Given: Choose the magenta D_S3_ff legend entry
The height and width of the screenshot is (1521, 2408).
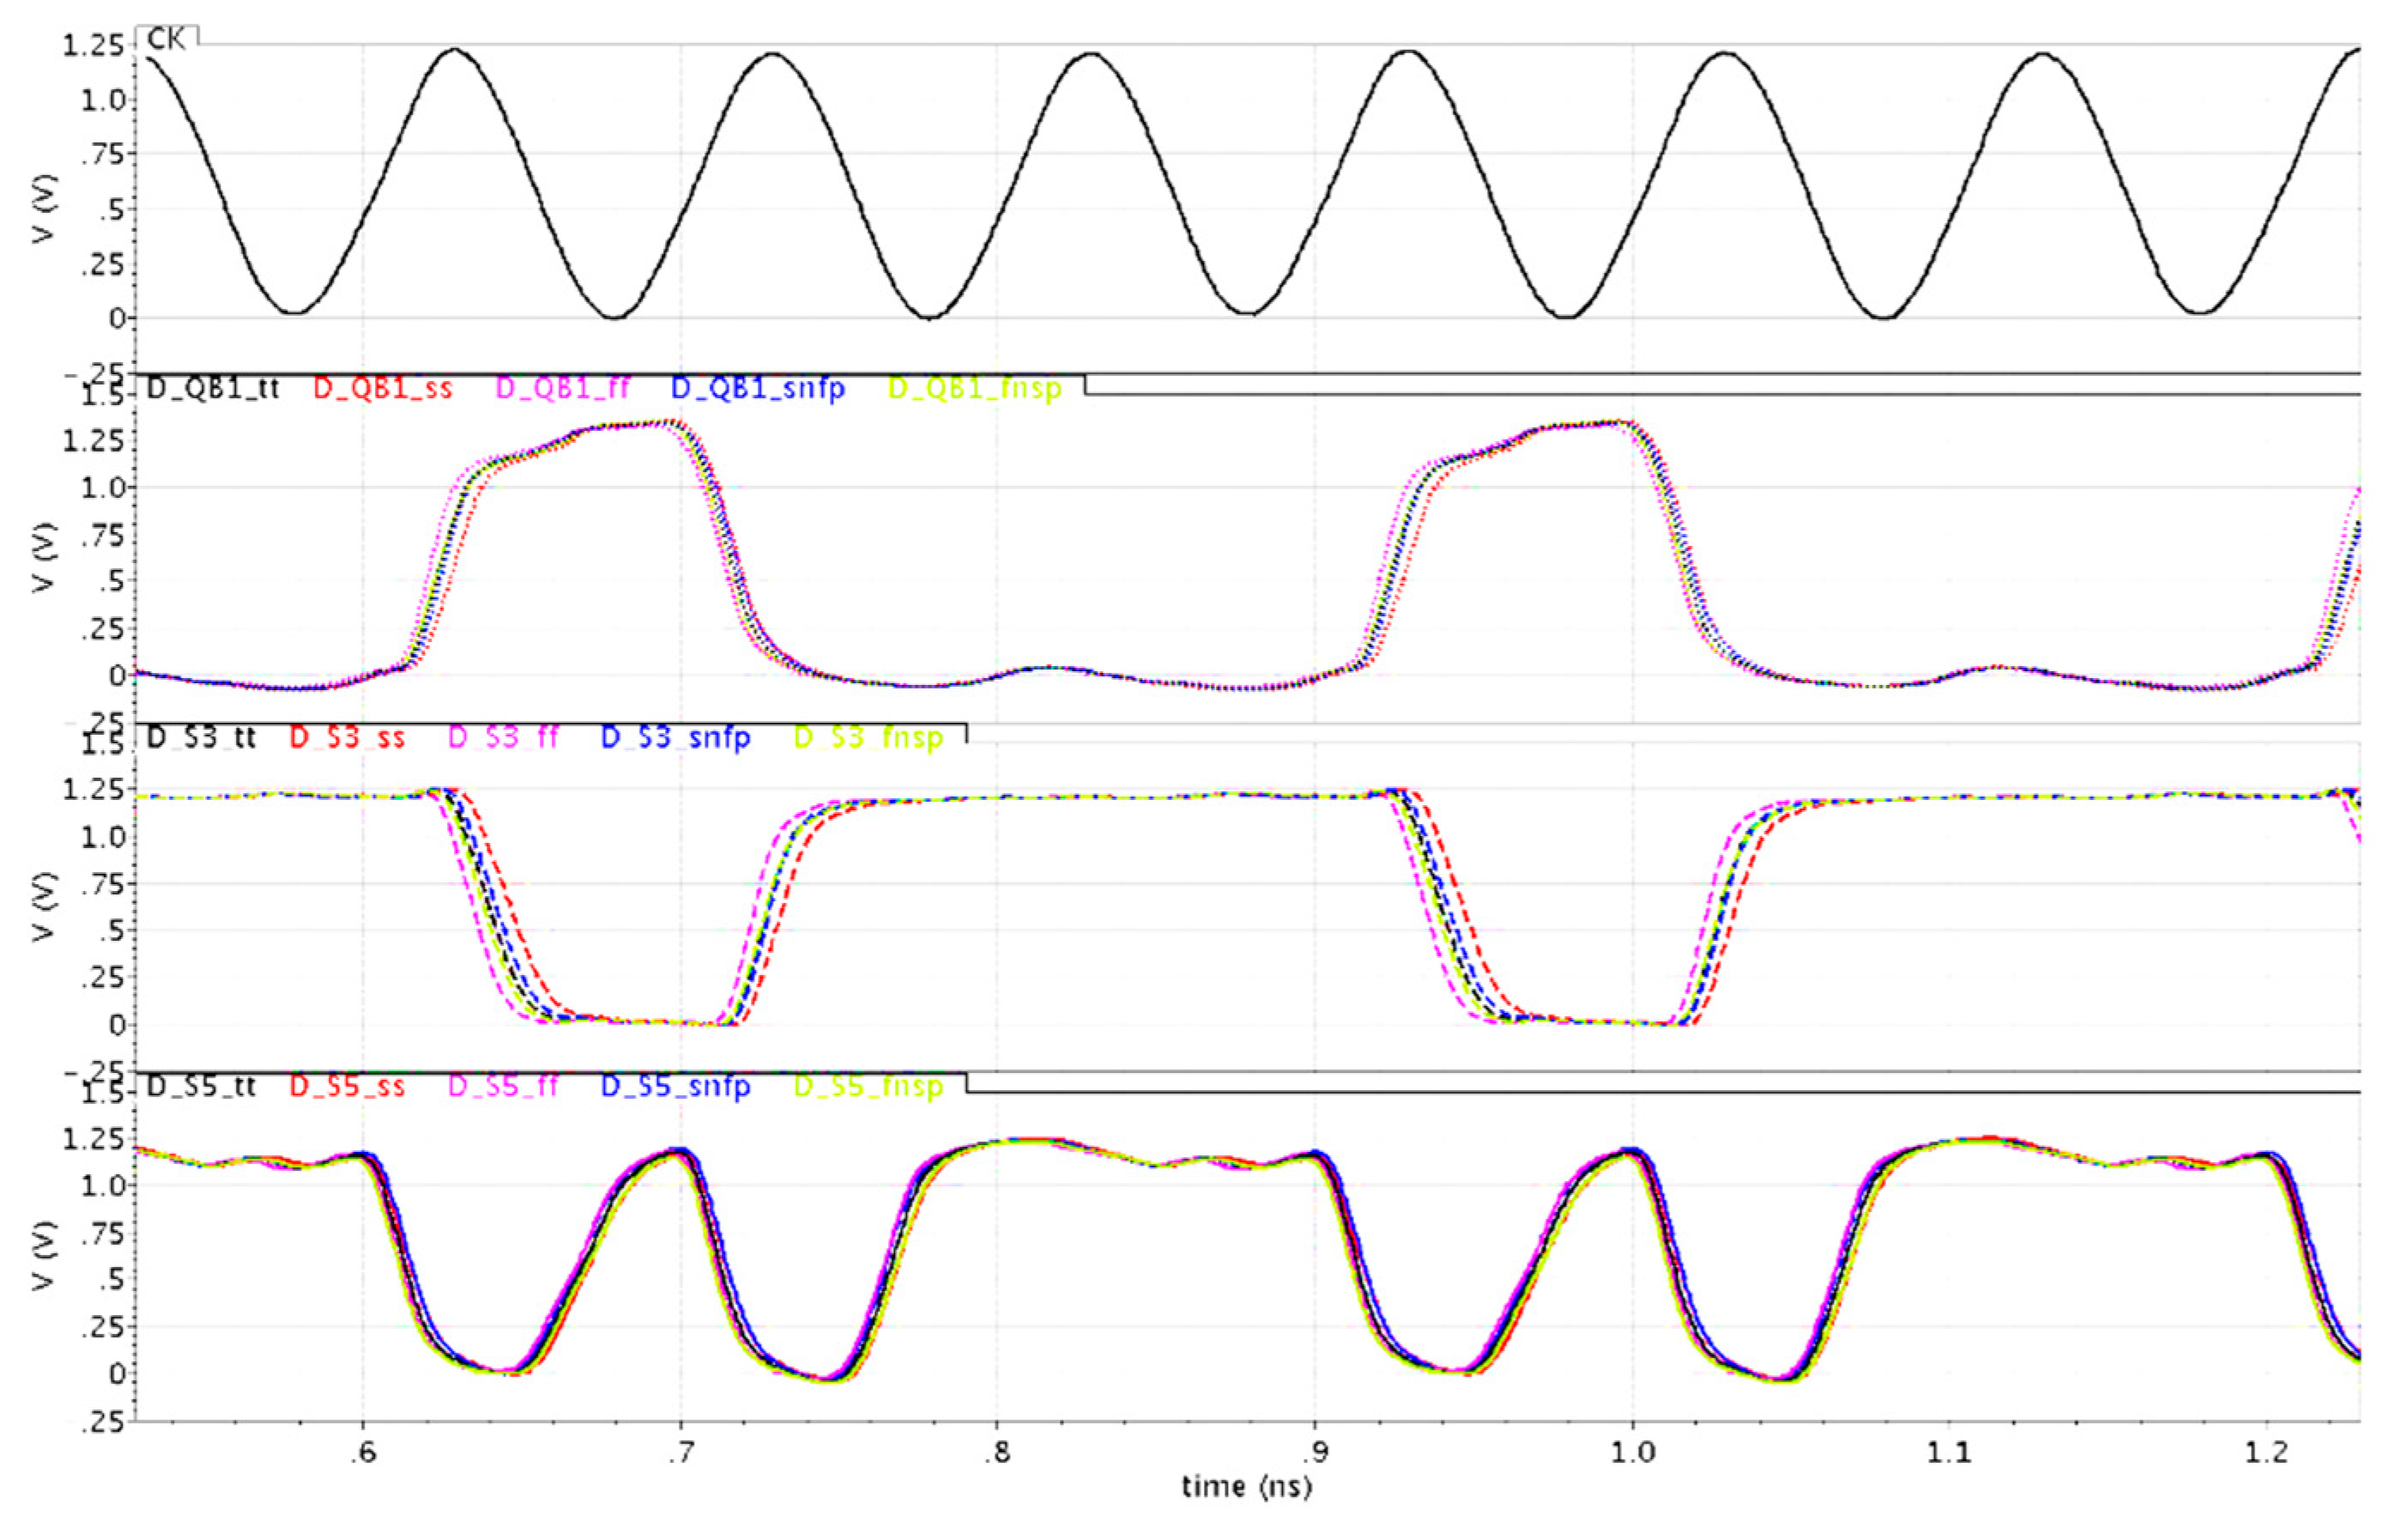Looking at the screenshot, I should click(x=503, y=738).
